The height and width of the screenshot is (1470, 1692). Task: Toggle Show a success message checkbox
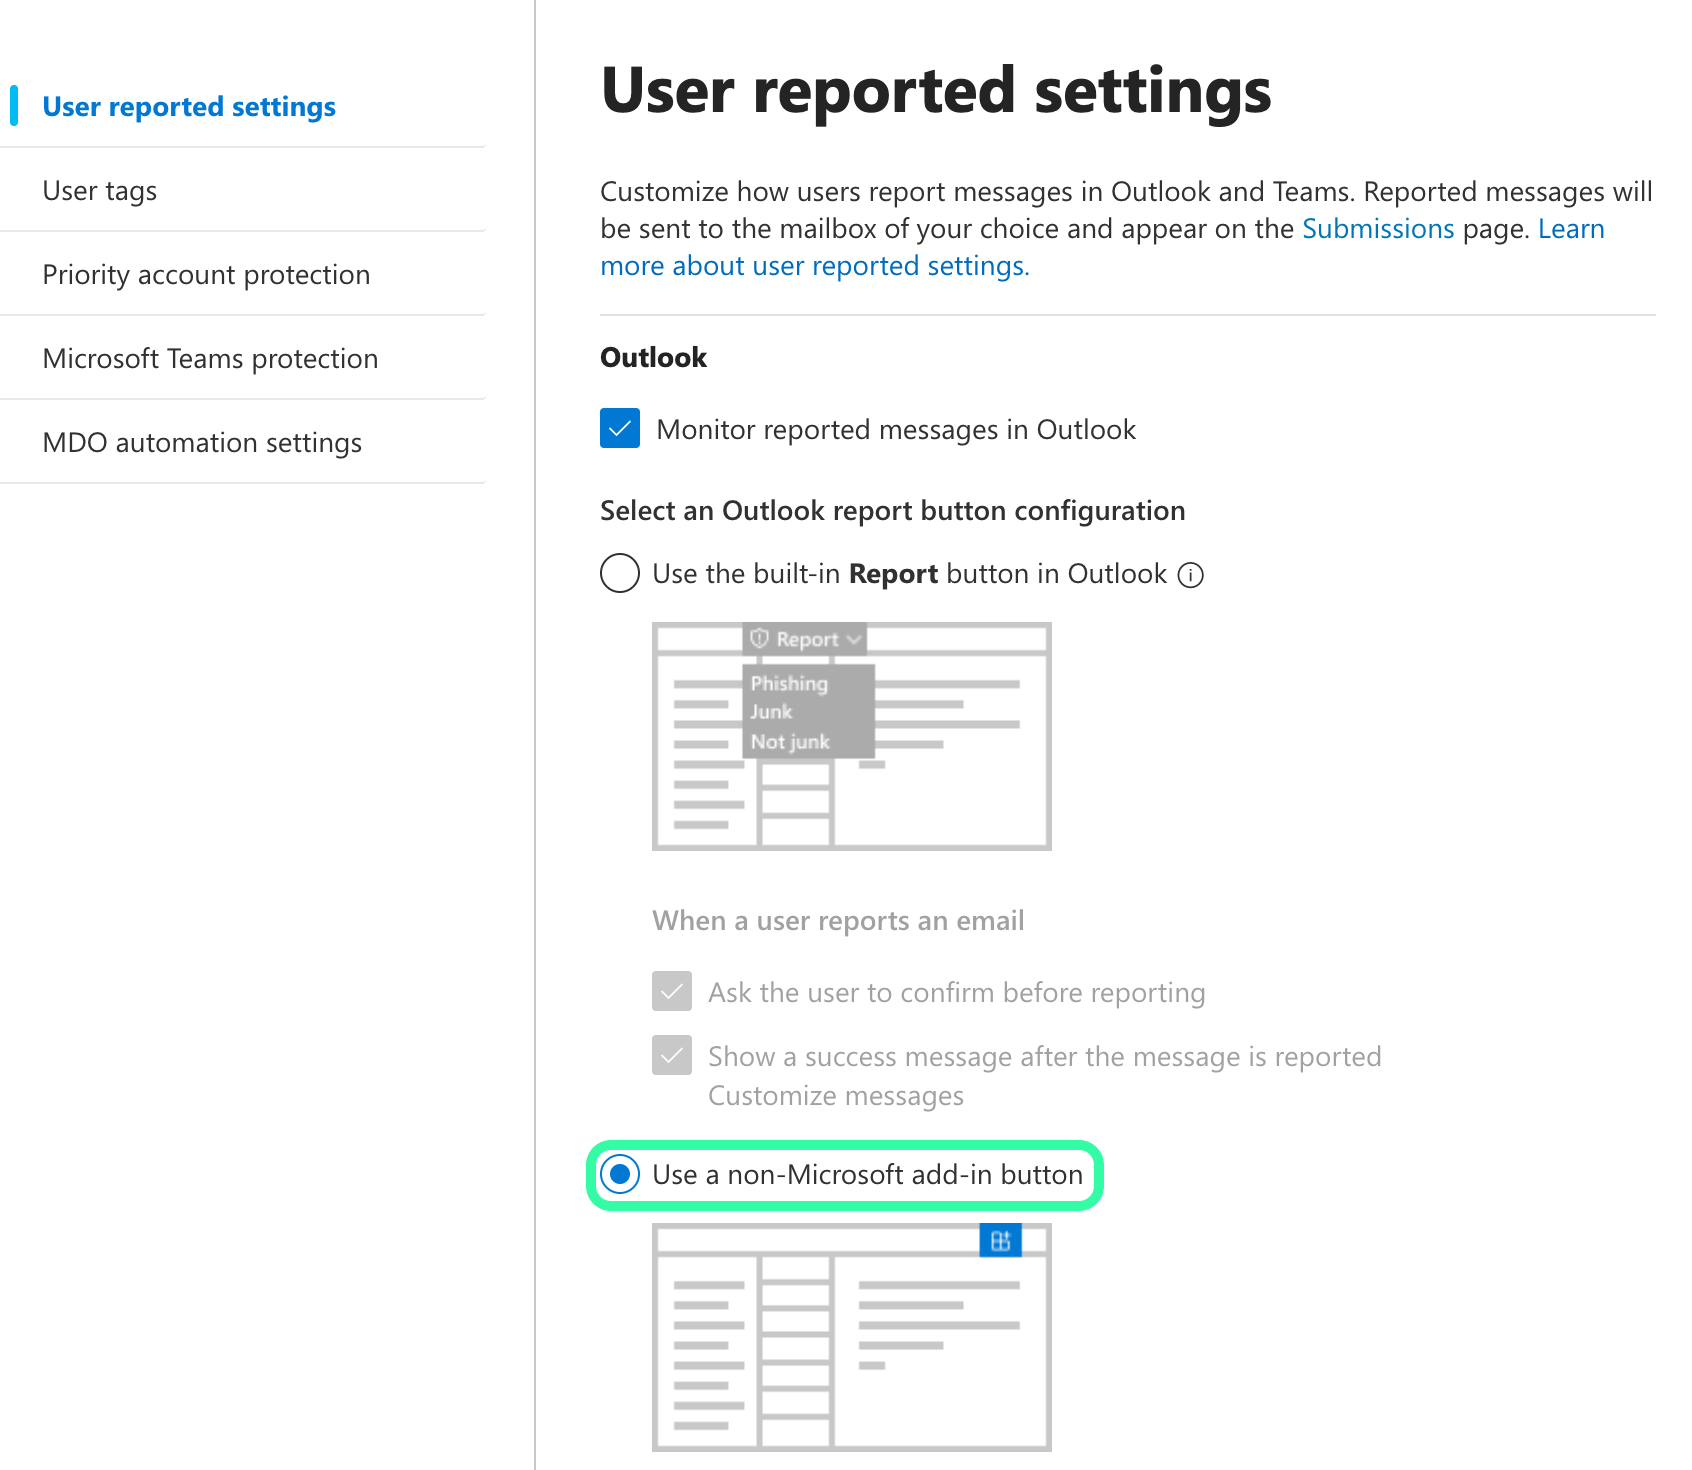click(672, 1056)
